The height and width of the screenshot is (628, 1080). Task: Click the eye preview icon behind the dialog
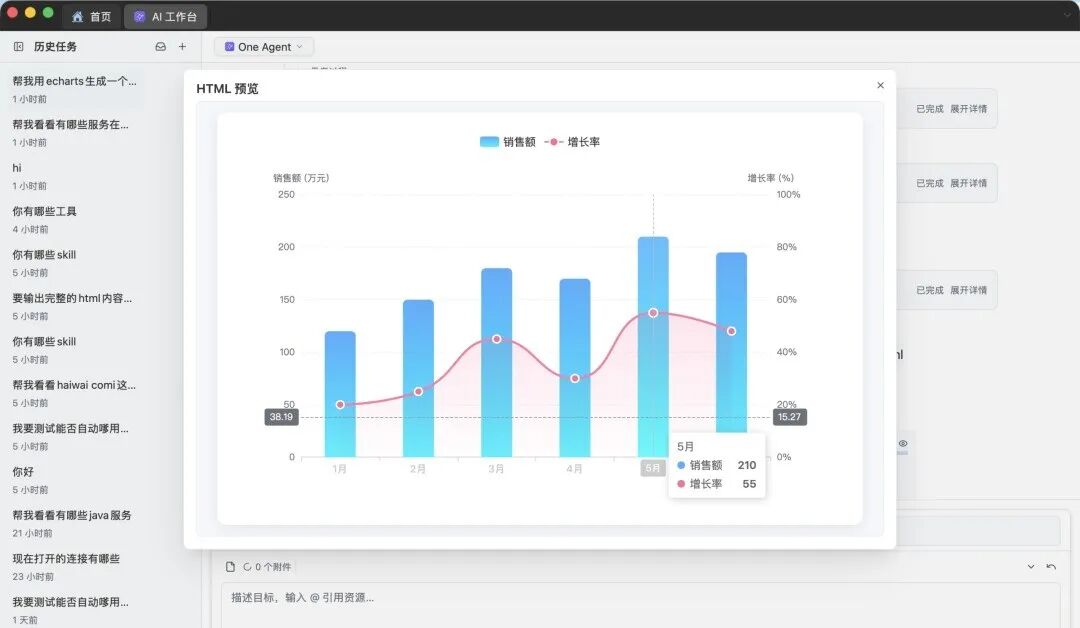pos(902,443)
